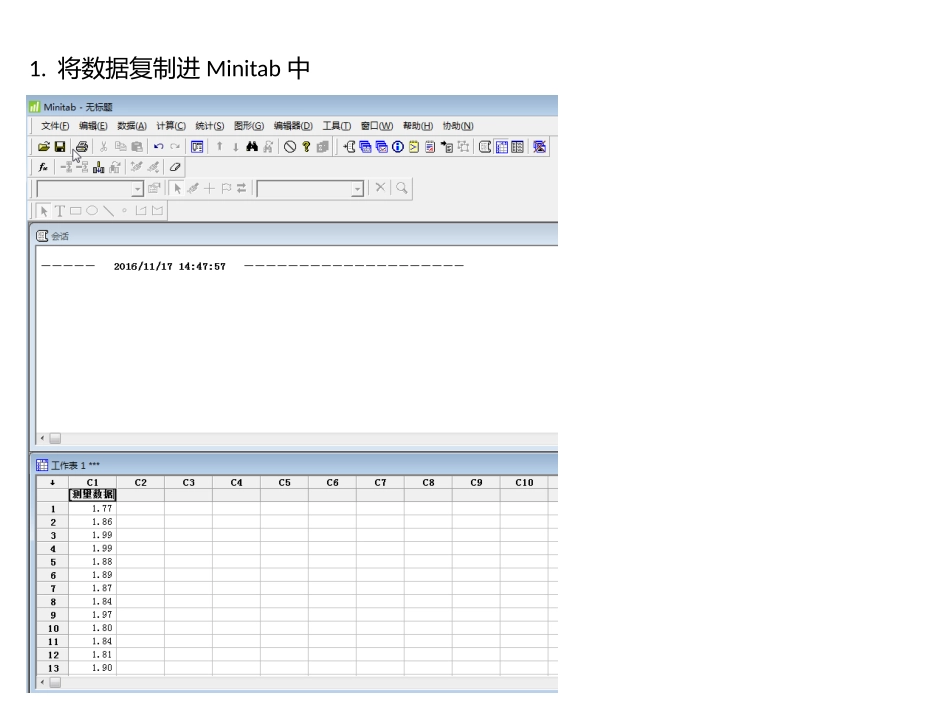Select the rectangle drawing tool
This screenshot has height=713, width=950.
(x=76, y=211)
